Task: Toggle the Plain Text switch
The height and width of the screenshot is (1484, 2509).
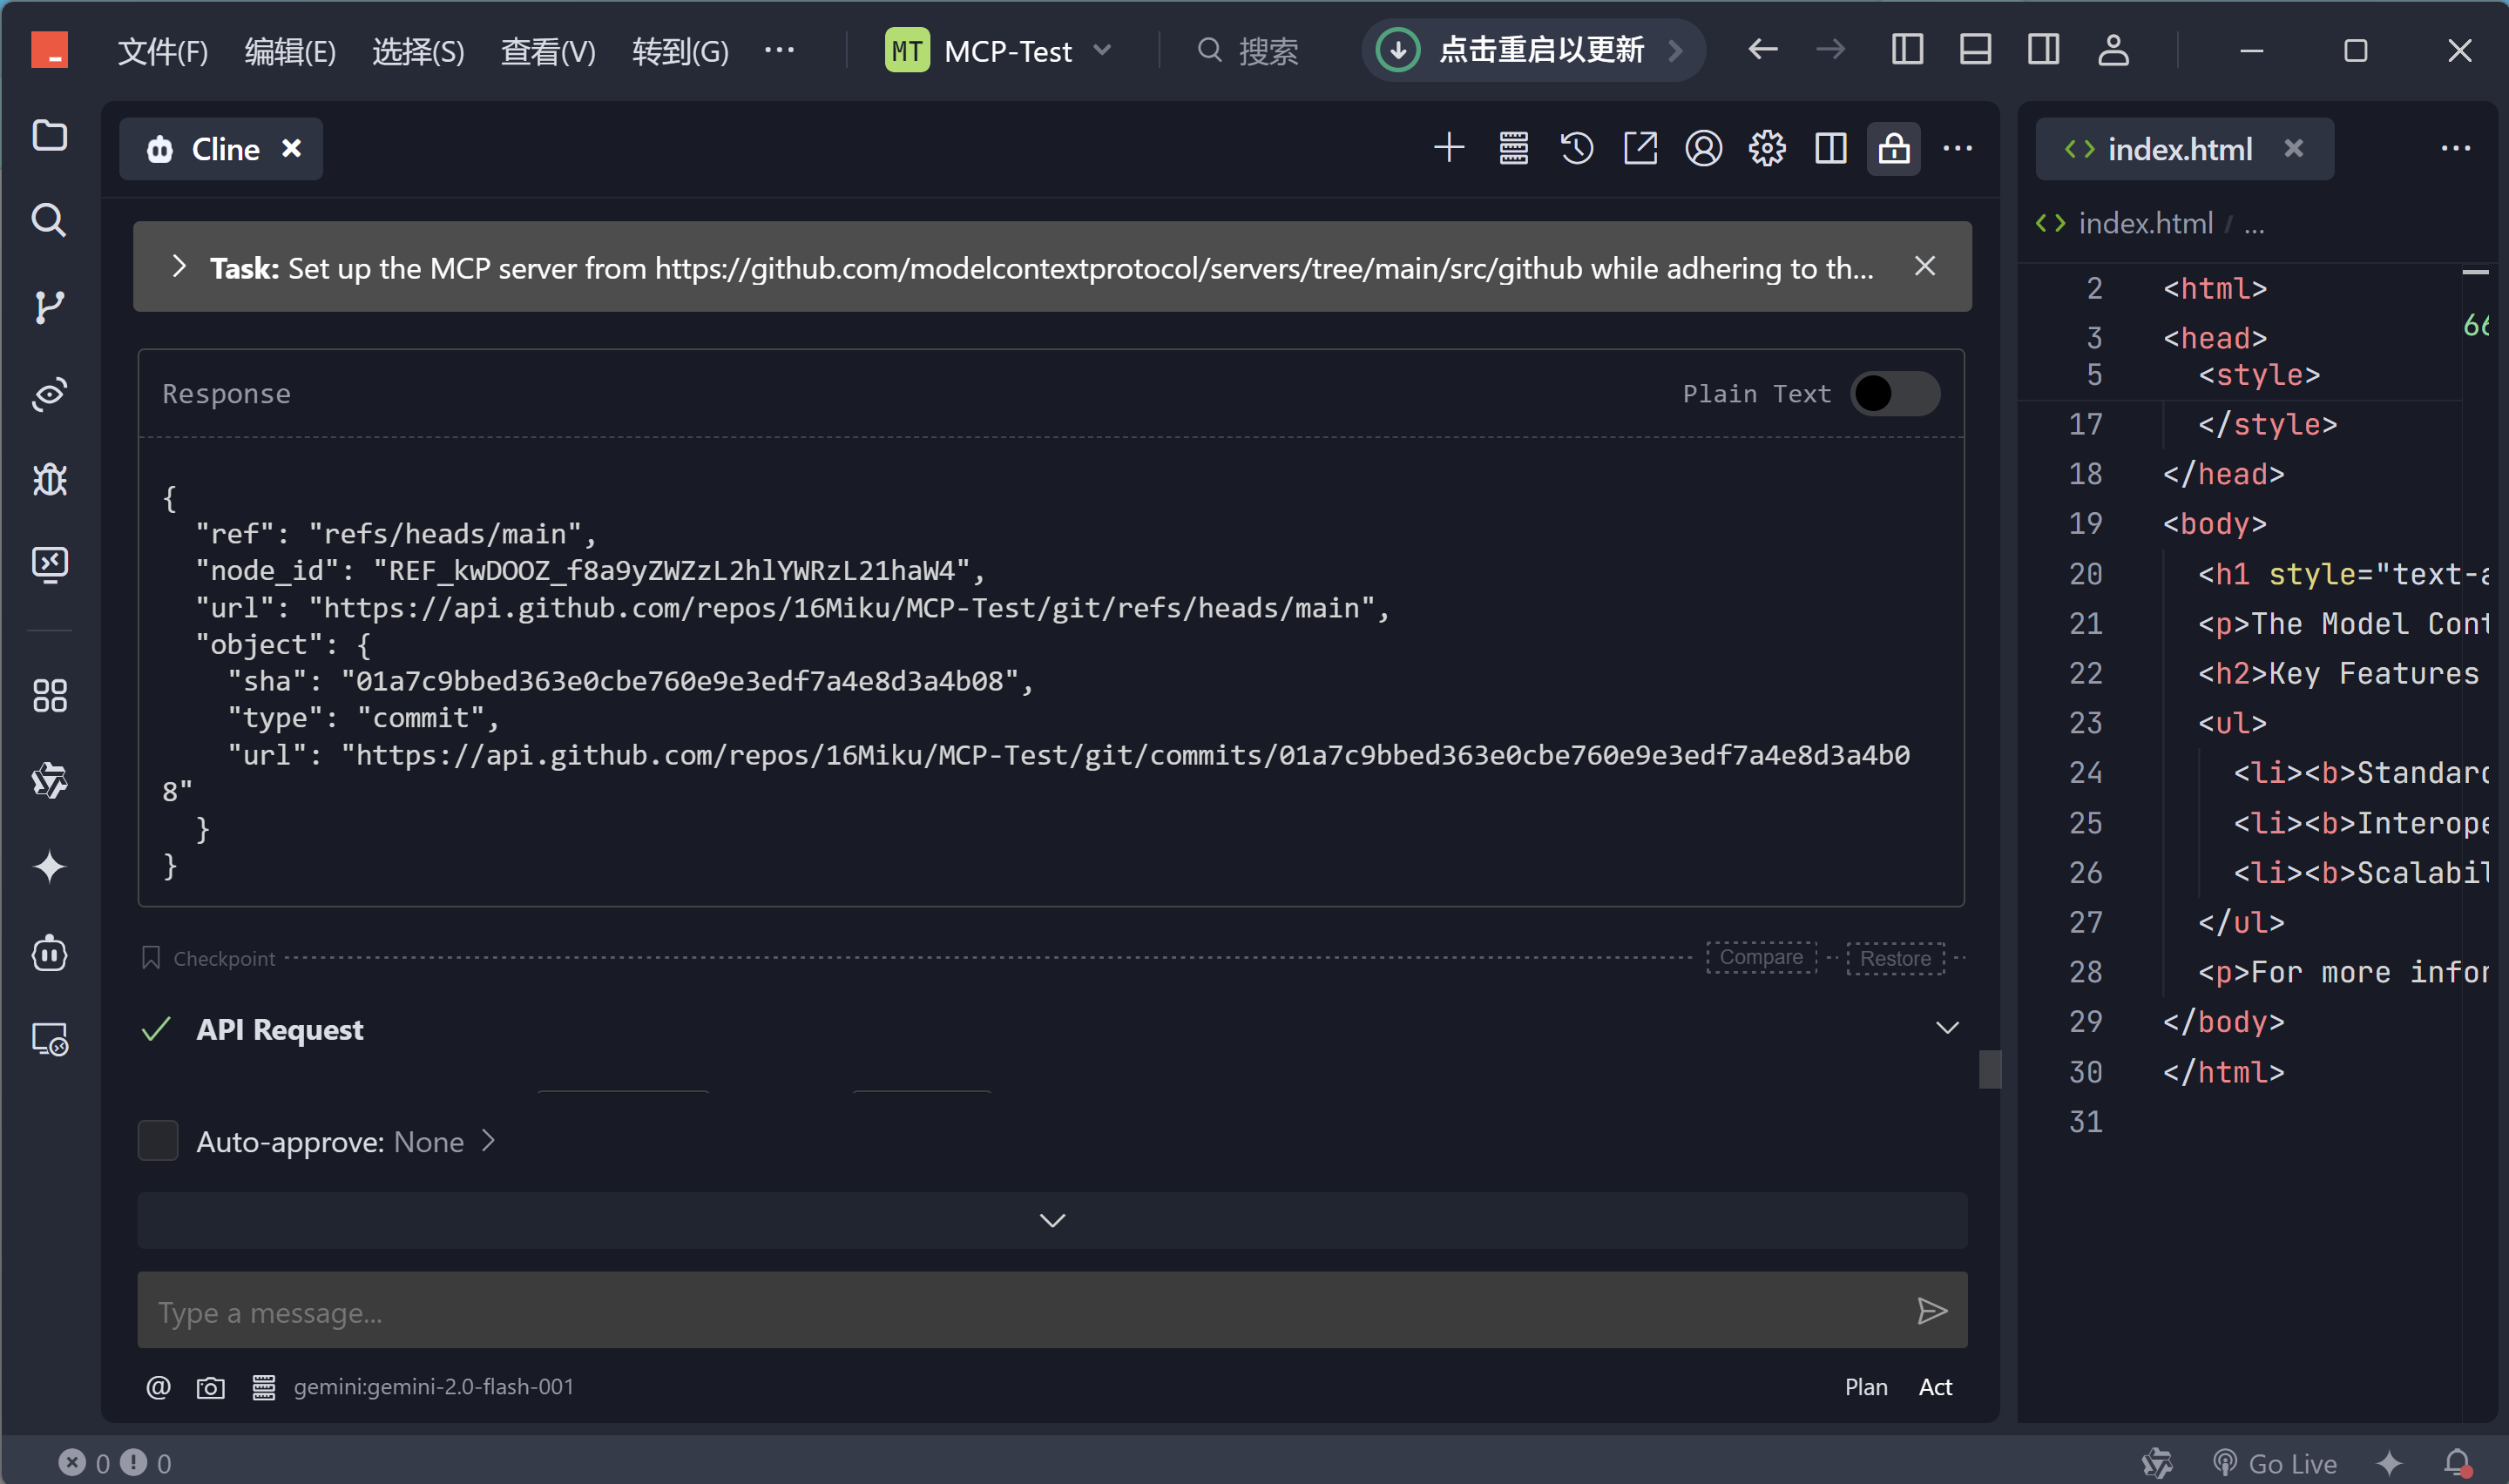Action: click(x=1894, y=394)
